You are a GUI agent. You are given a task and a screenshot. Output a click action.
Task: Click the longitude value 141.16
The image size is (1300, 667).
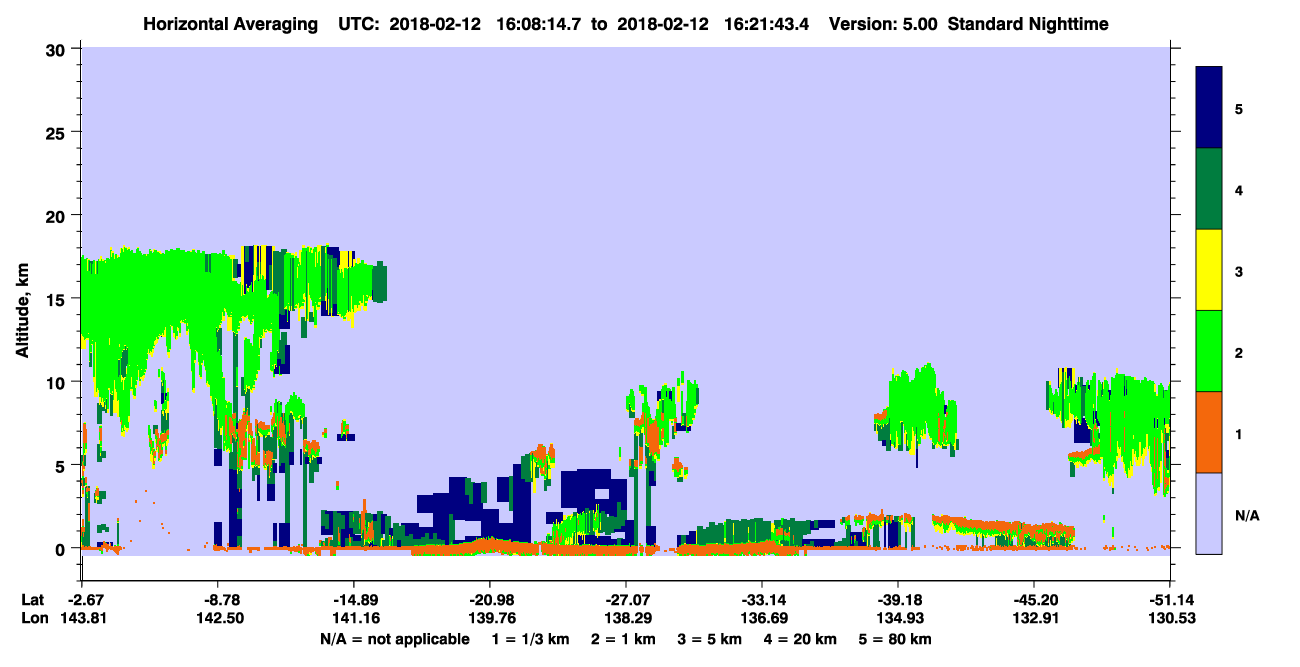tap(355, 618)
